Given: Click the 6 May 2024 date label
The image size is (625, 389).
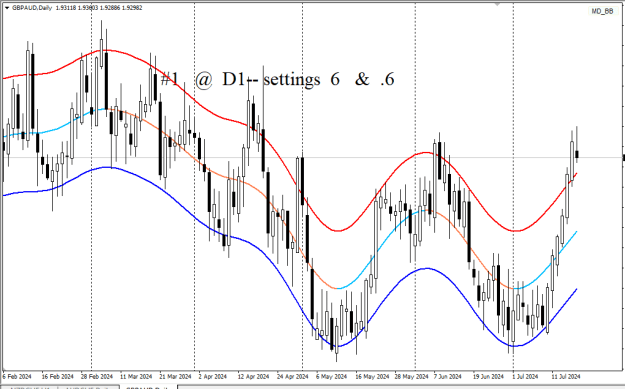Looking at the screenshot, I should [332, 377].
